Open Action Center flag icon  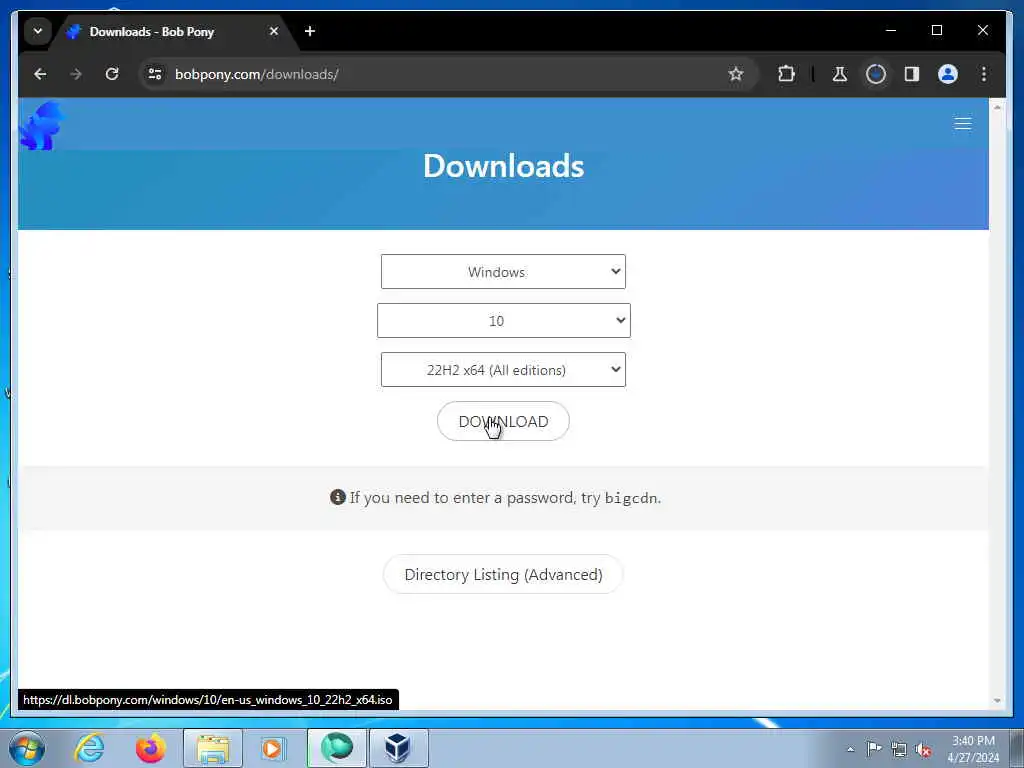[874, 748]
